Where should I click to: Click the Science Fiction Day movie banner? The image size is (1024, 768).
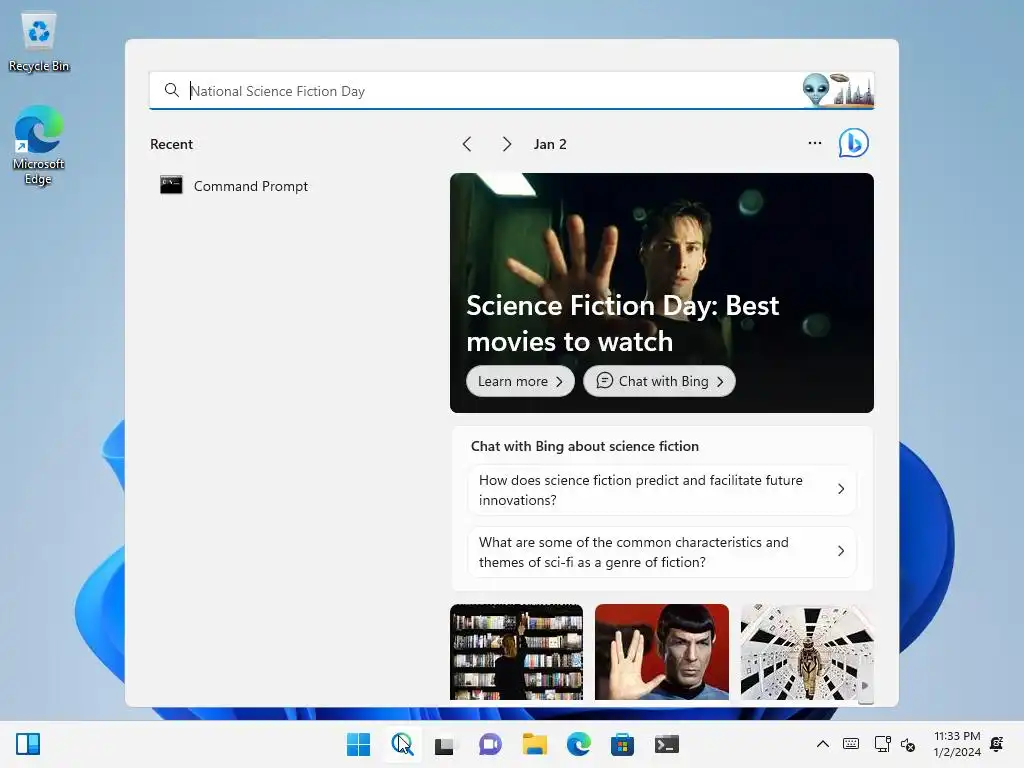(x=662, y=293)
